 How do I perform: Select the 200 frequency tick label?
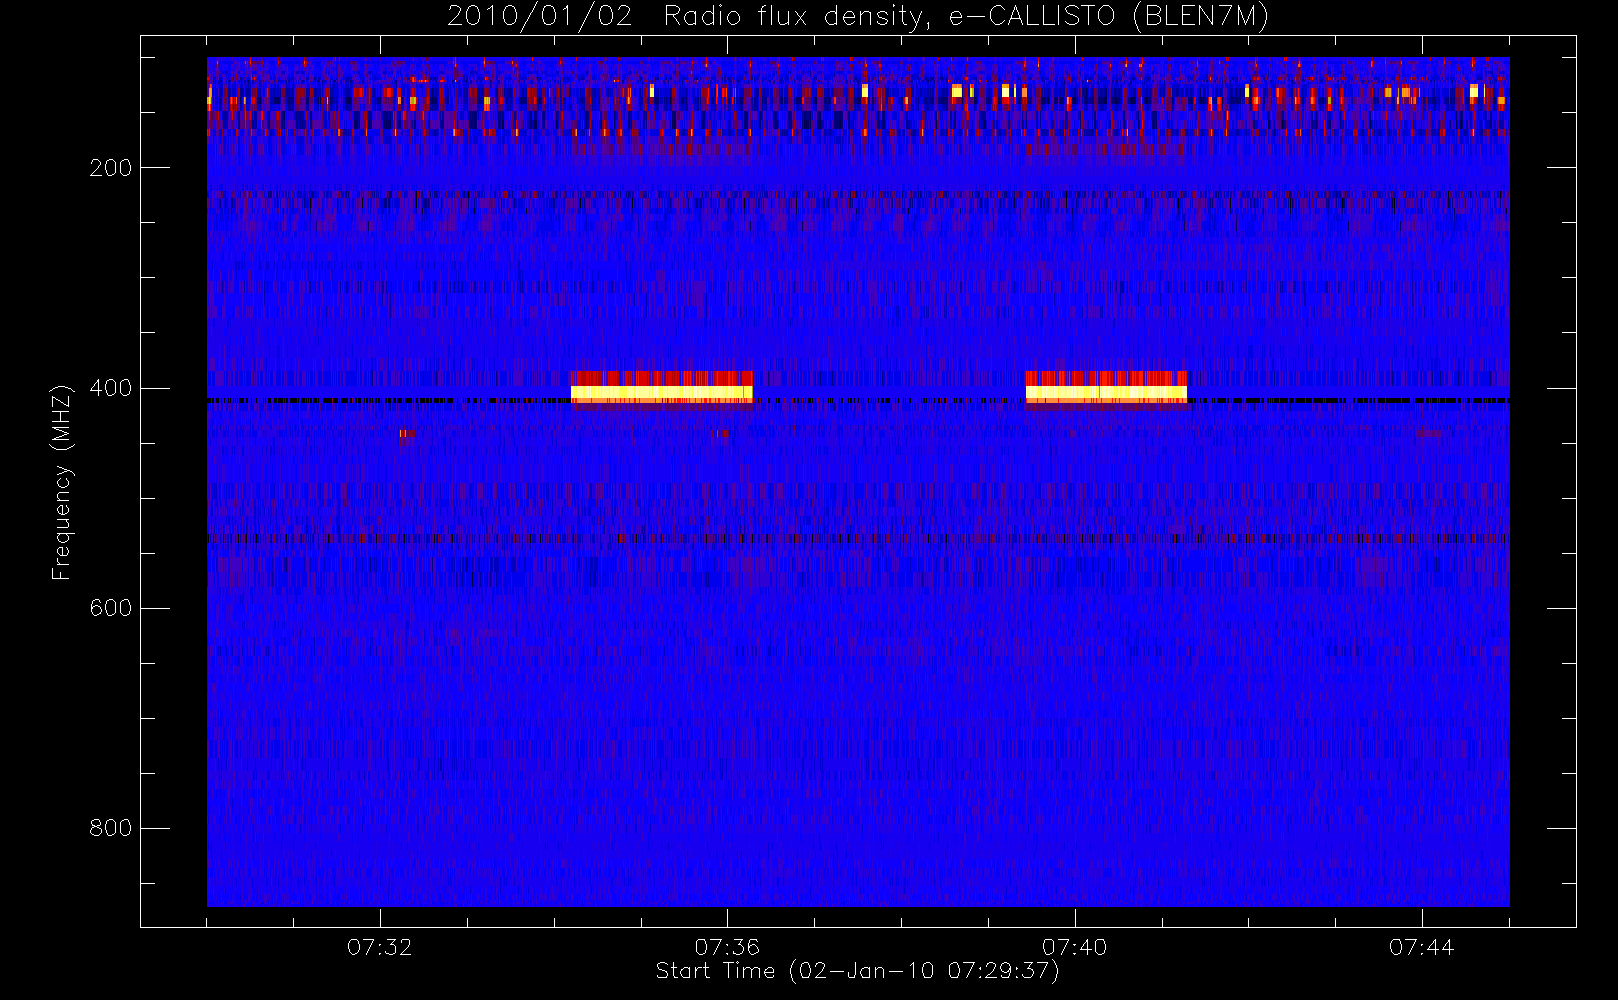point(111,167)
